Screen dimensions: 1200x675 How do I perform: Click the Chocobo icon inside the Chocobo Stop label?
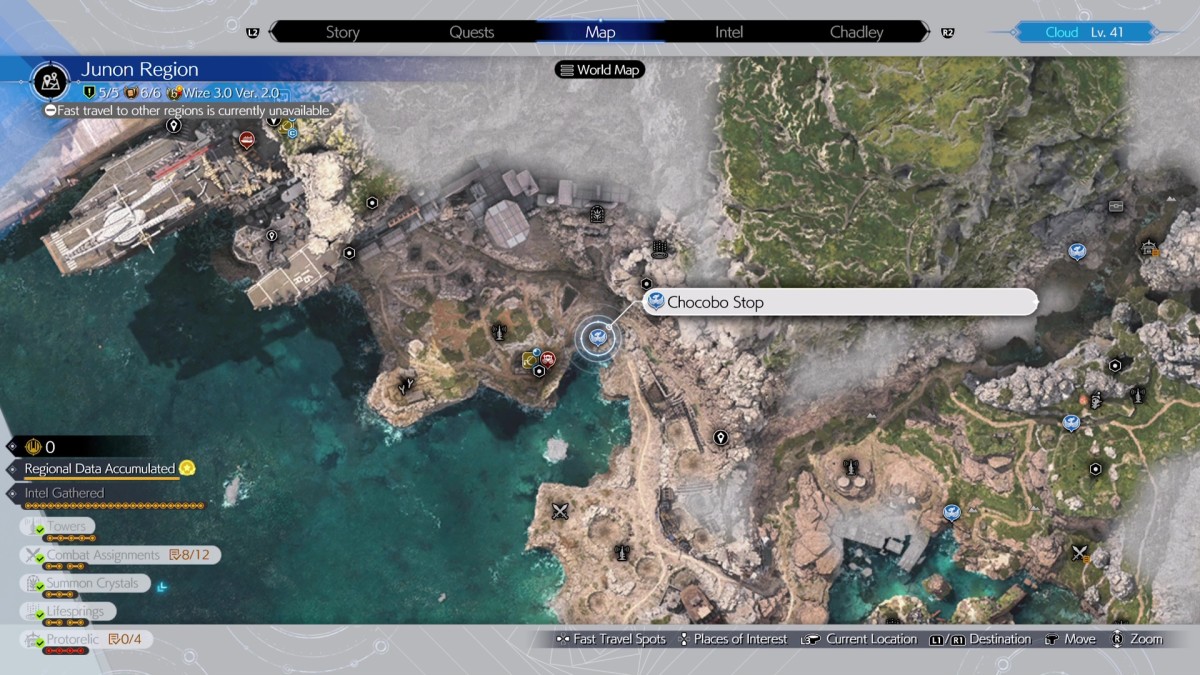coord(657,302)
